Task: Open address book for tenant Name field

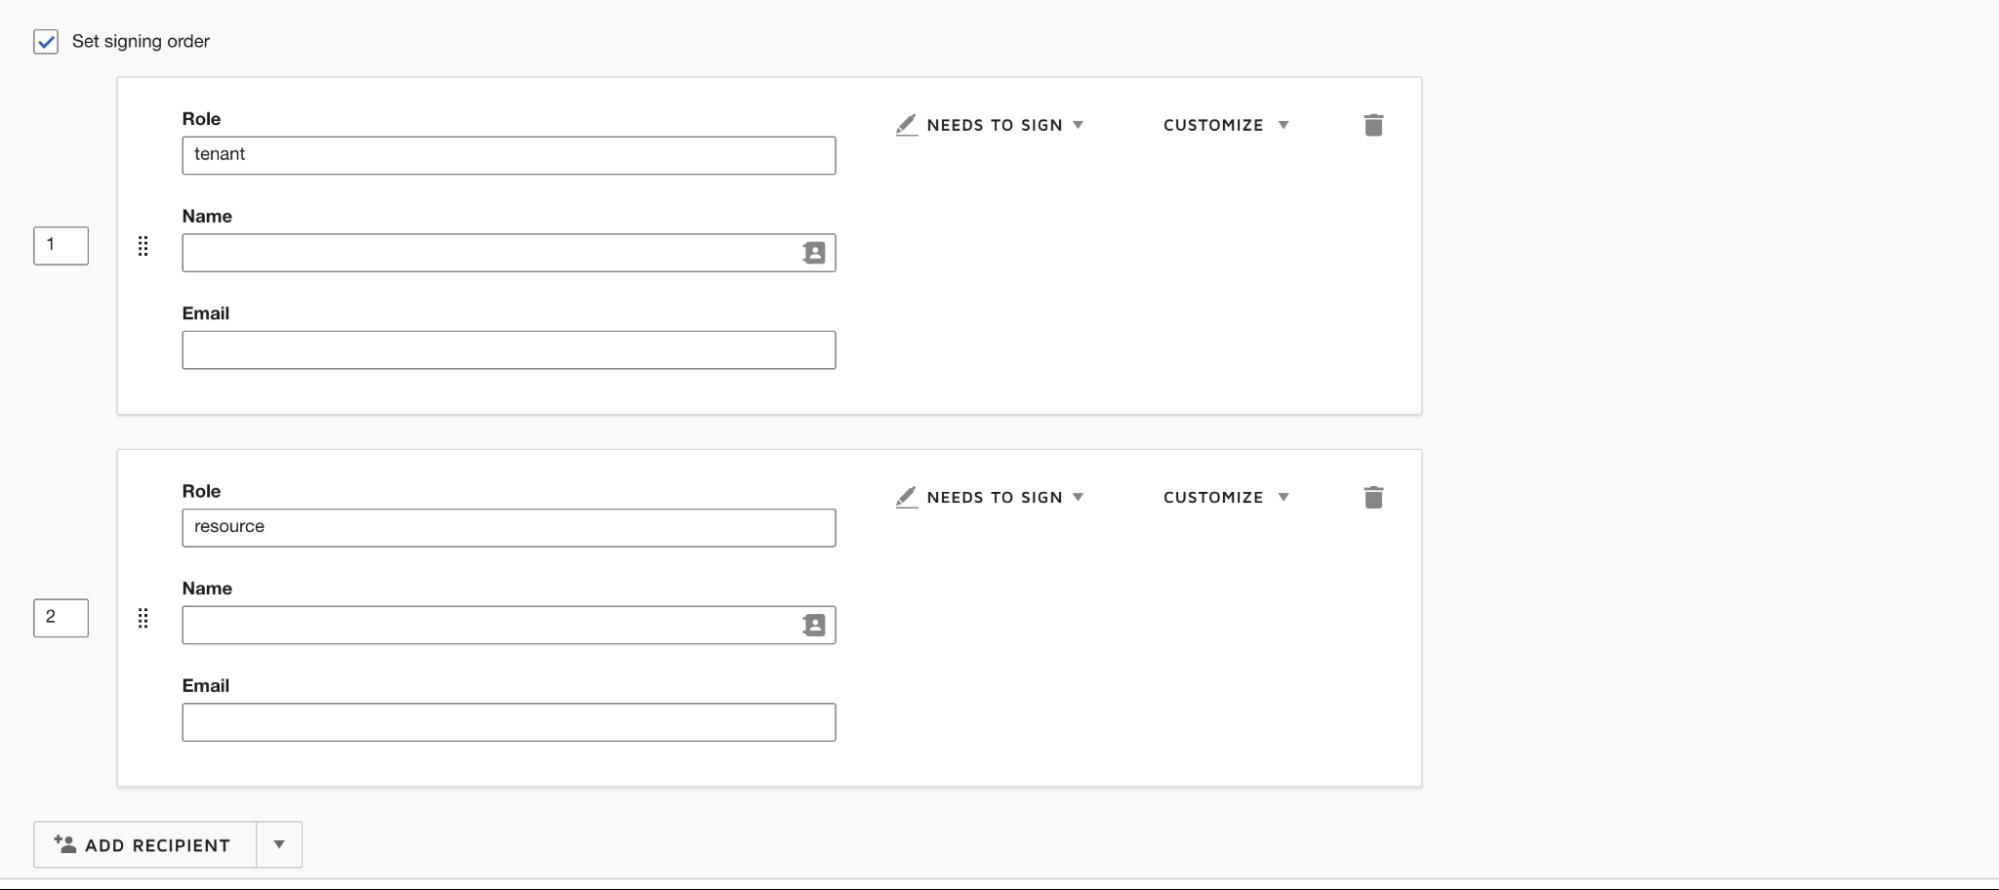Action: point(814,253)
